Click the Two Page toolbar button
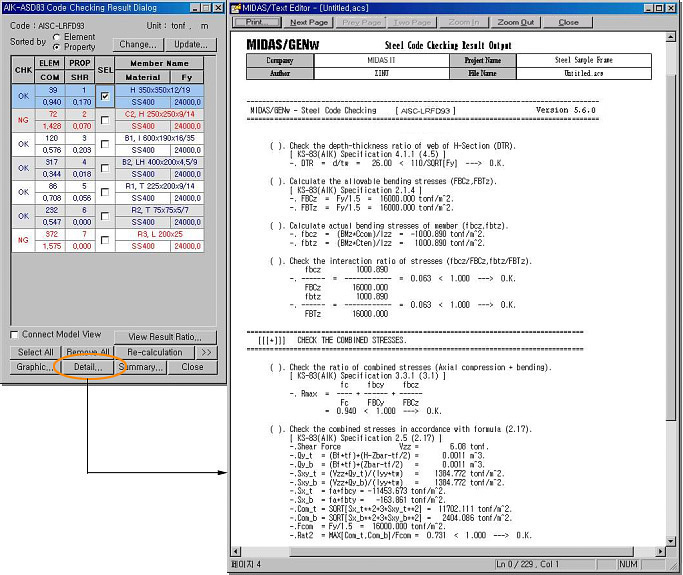Screen dimensions: 683x575 [x=412, y=22]
